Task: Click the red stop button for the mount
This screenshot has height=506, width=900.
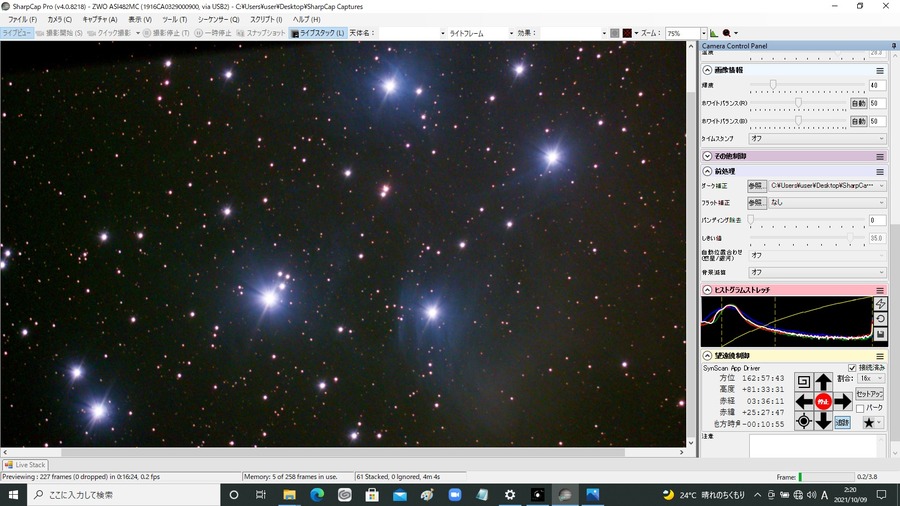Action: (x=823, y=402)
